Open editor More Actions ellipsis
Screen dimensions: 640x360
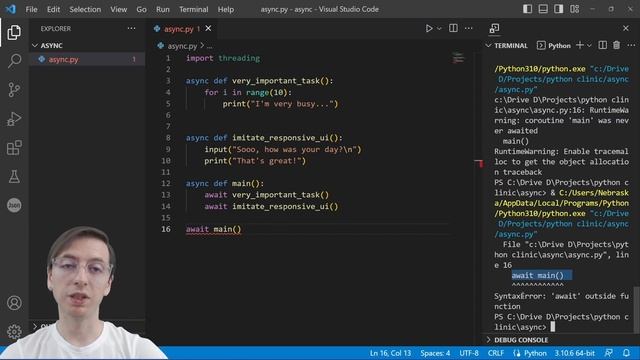tap(469, 28)
